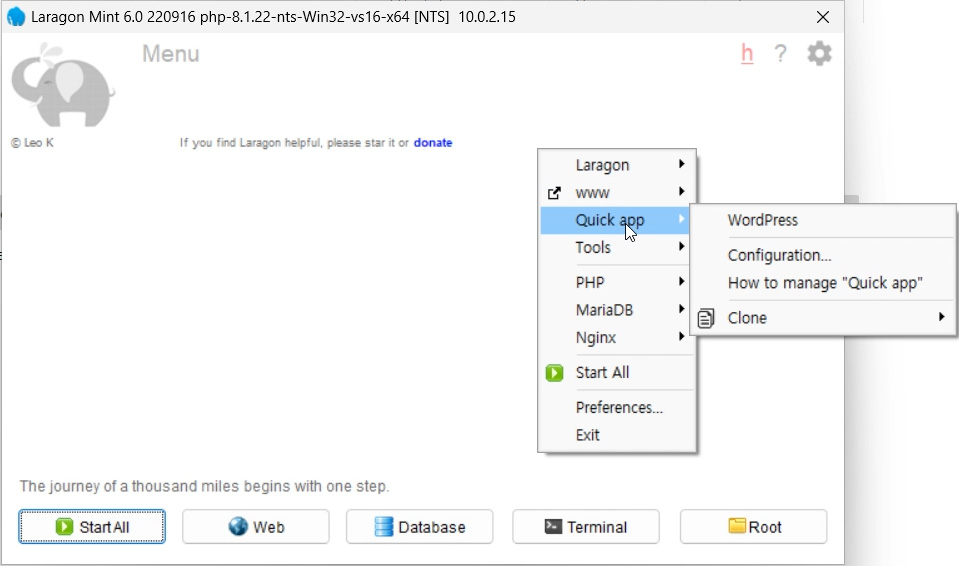Viewport: 959px width, 566px height.
Task: Click the blue Laragon title bar icon
Action: (x=16, y=17)
